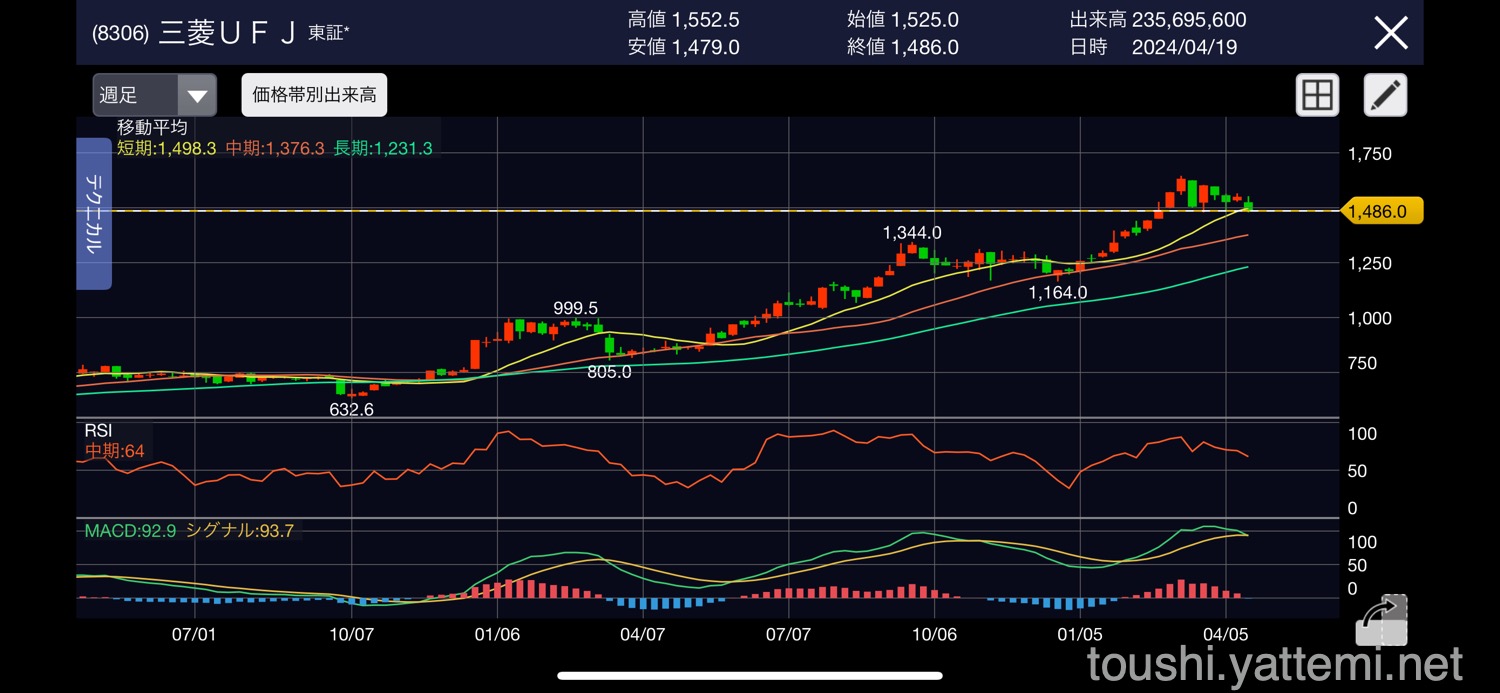Click the 632.6 low price marker
This screenshot has width=1500, height=693.
tap(351, 409)
